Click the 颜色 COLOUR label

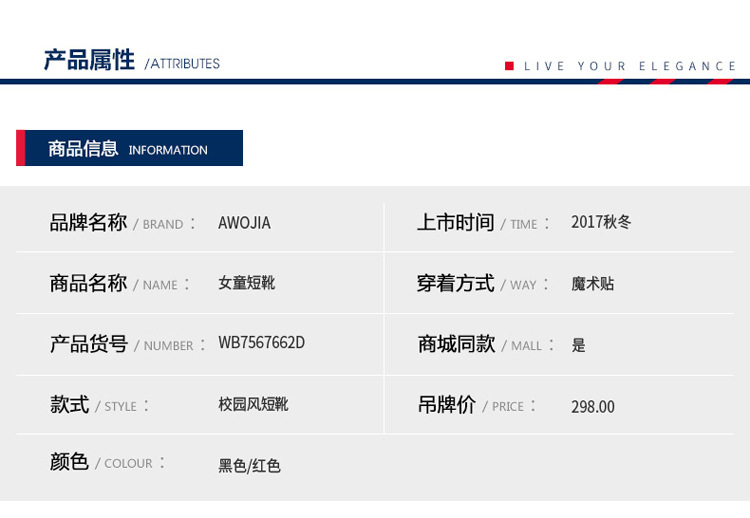click(107, 463)
